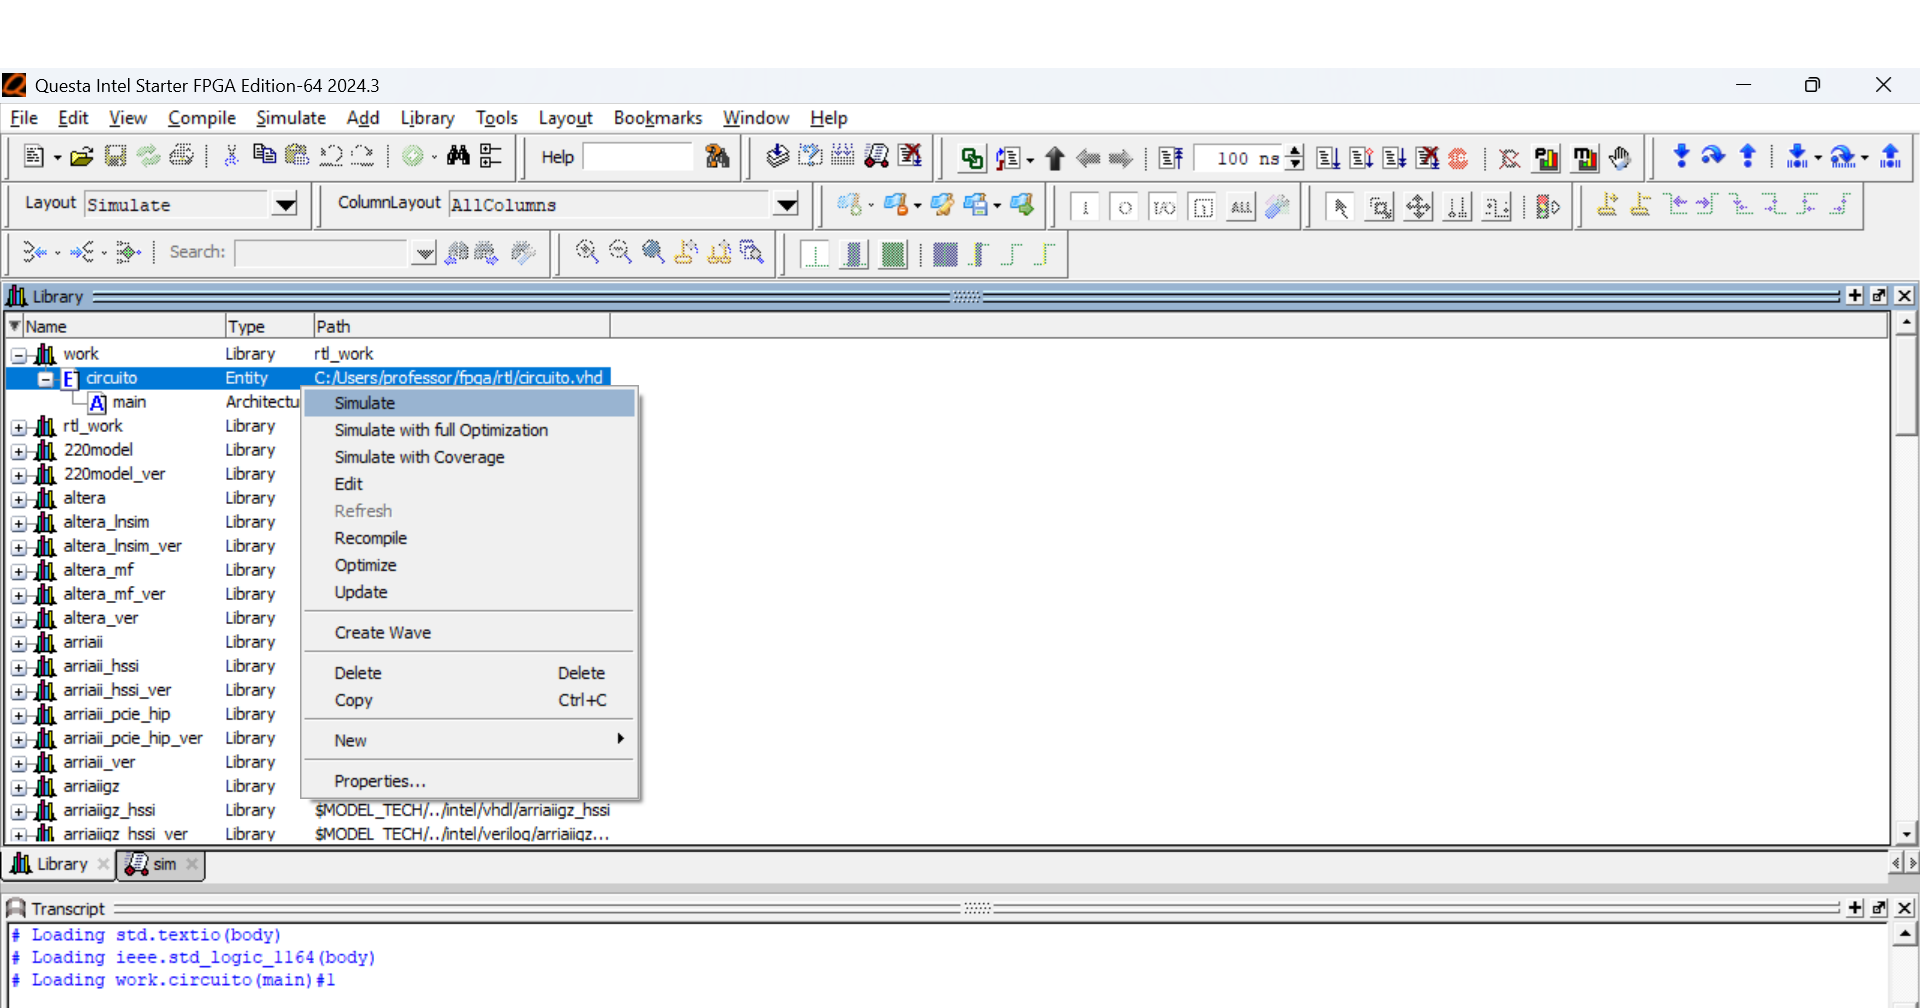Click the Open file folder icon
This screenshot has width=1920, height=1008.
(x=82, y=157)
